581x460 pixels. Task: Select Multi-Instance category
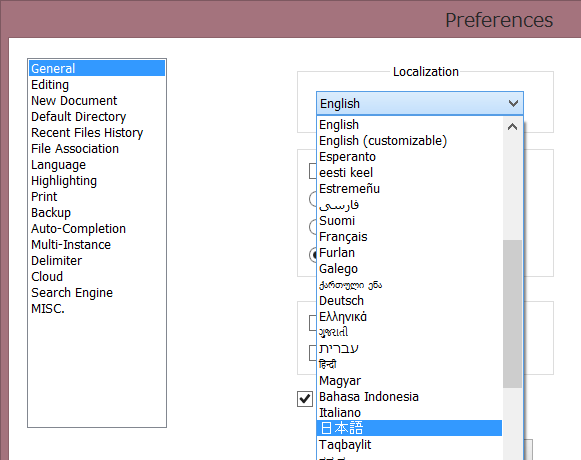tap(97, 244)
